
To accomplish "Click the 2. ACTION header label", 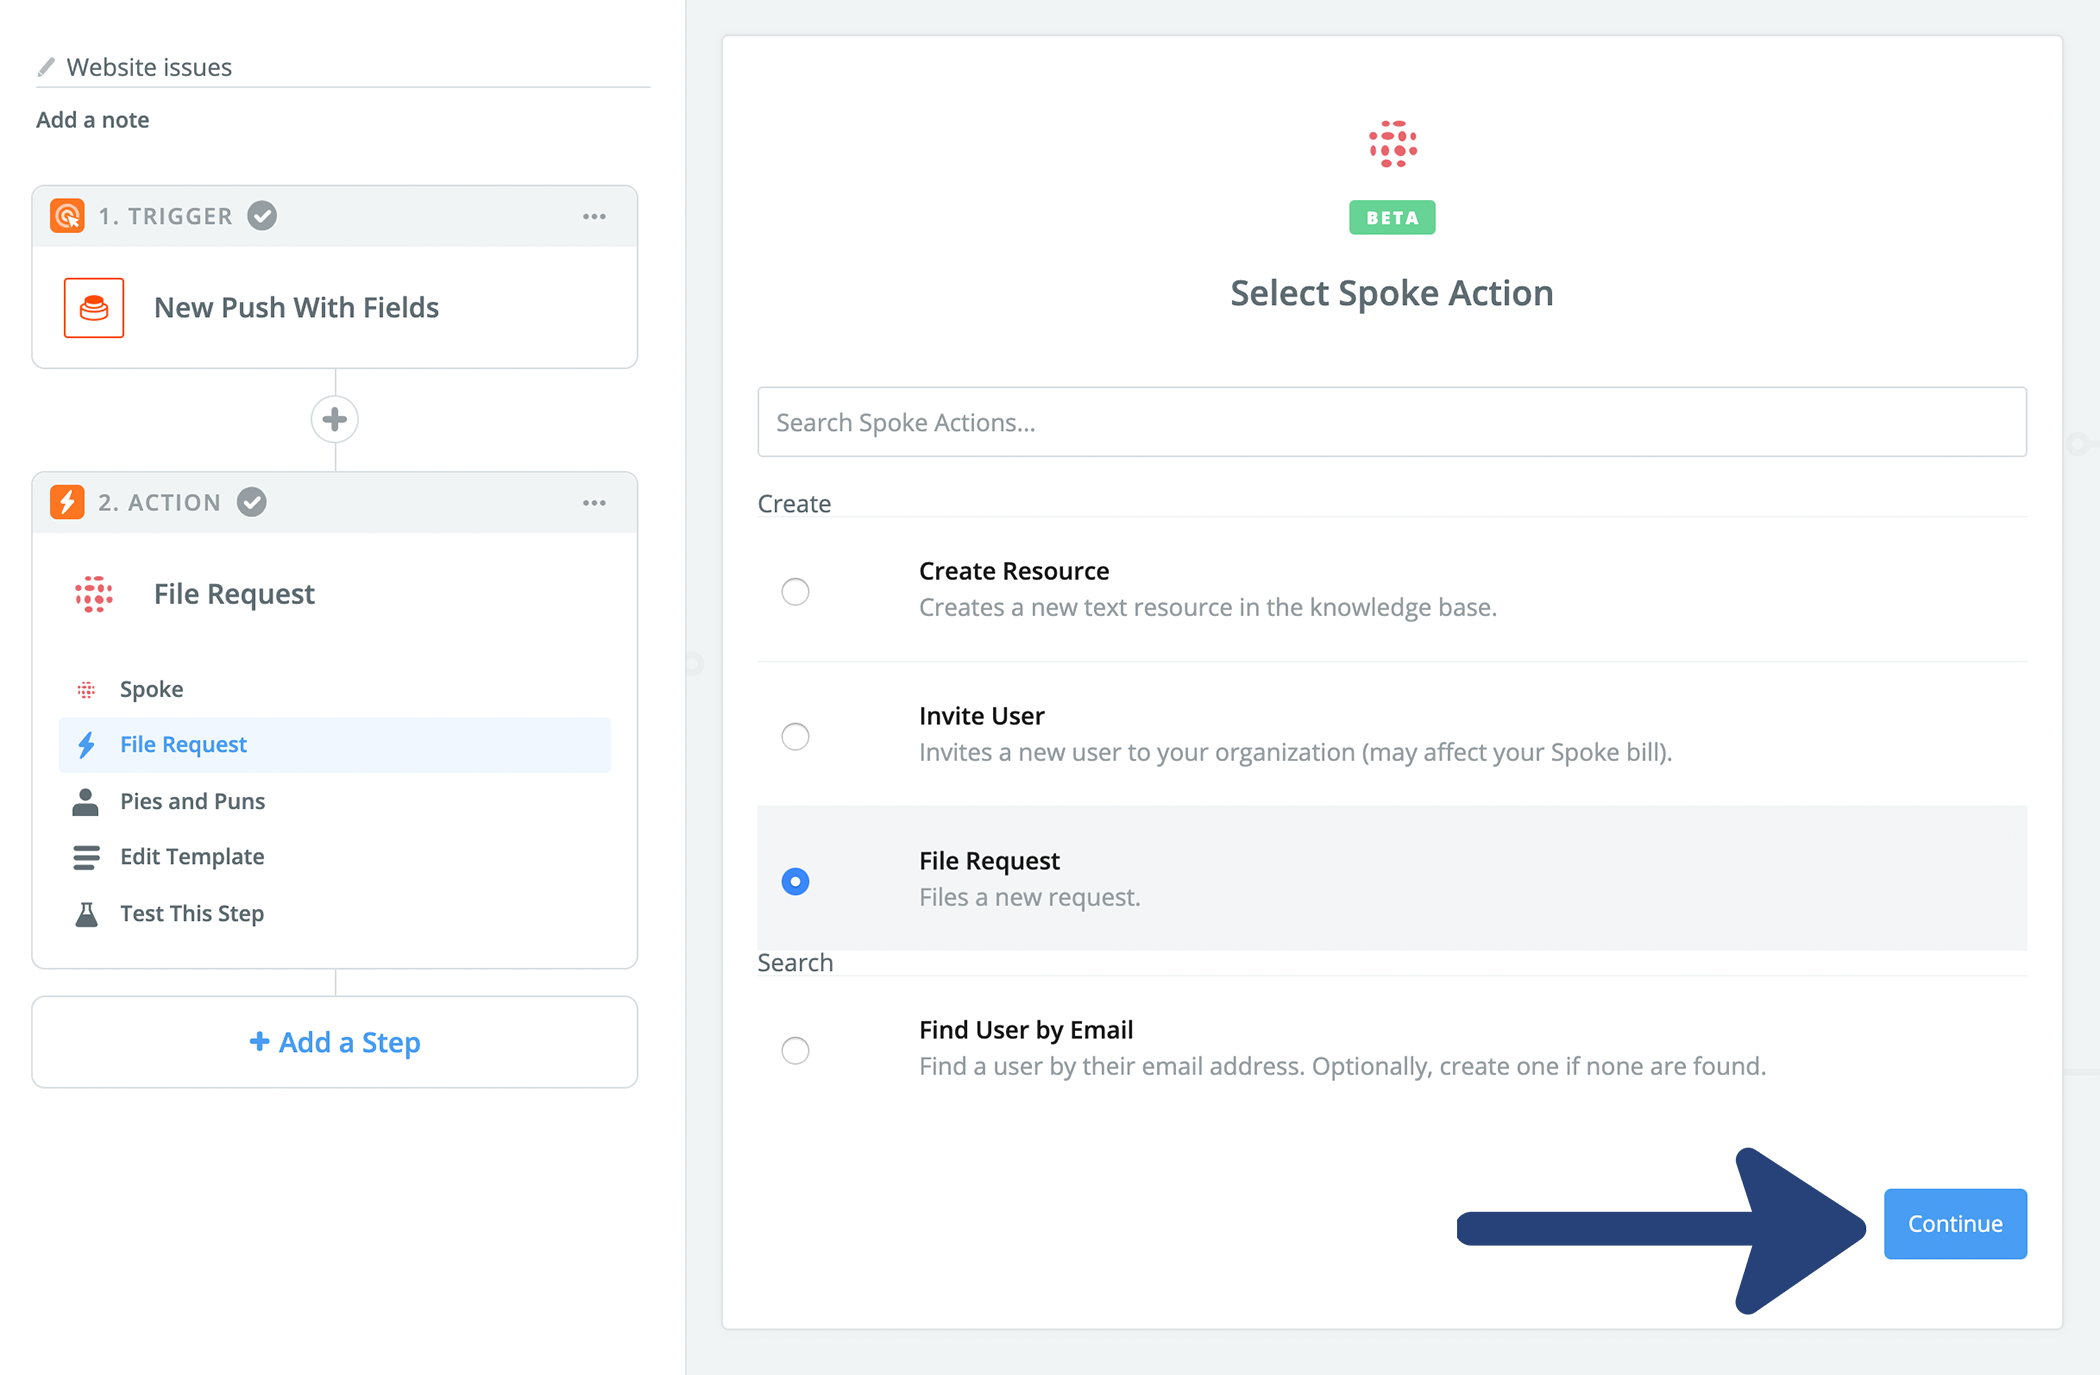I will click(160, 502).
